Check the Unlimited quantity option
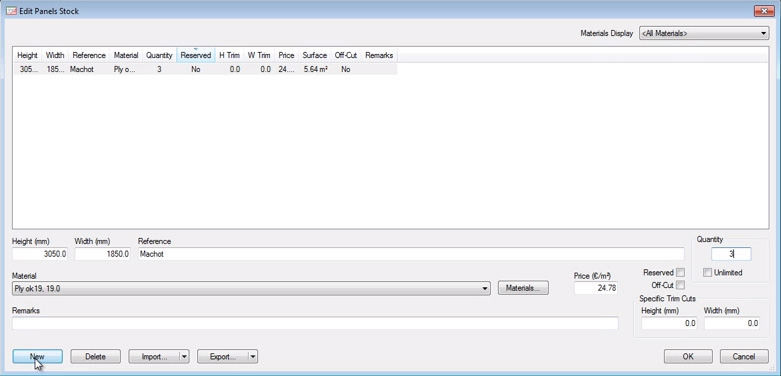The height and width of the screenshot is (376, 781). pyautogui.click(x=707, y=272)
